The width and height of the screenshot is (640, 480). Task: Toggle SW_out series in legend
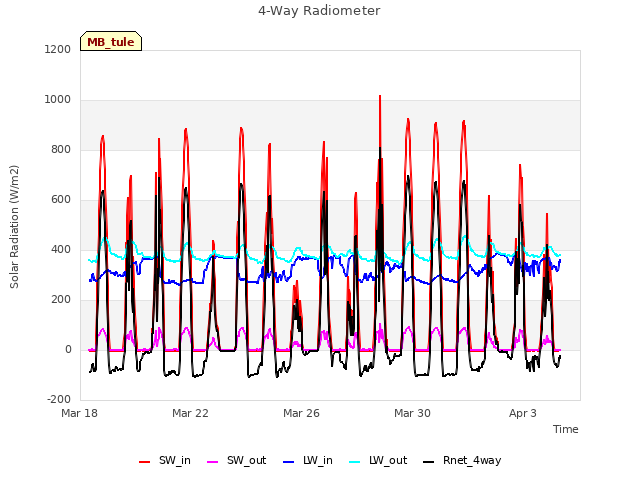pos(237,460)
